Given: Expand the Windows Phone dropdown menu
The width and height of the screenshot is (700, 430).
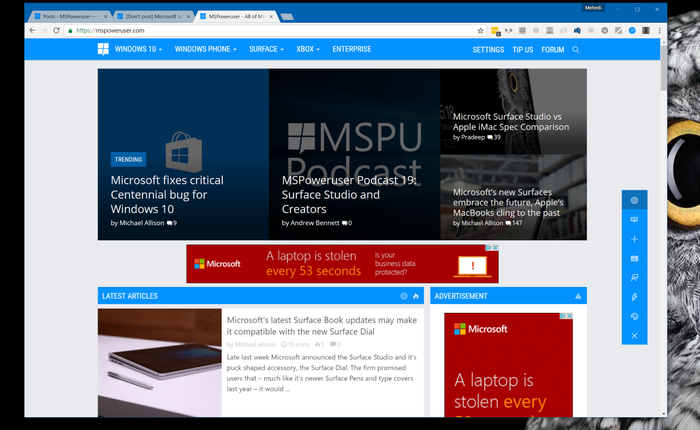Looking at the screenshot, I should point(205,49).
